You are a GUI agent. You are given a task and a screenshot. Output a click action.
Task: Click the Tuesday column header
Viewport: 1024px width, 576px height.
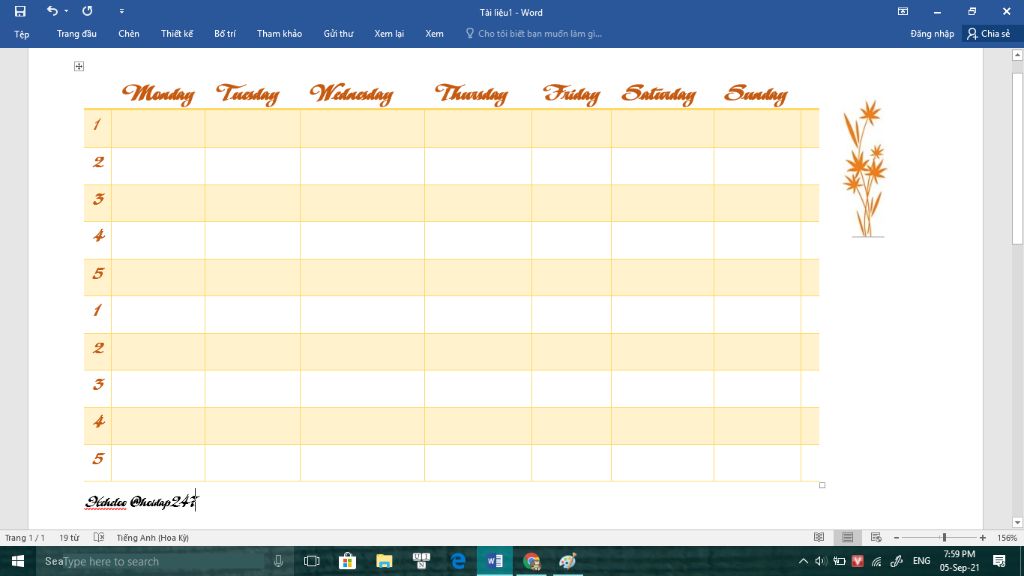pyautogui.click(x=248, y=95)
